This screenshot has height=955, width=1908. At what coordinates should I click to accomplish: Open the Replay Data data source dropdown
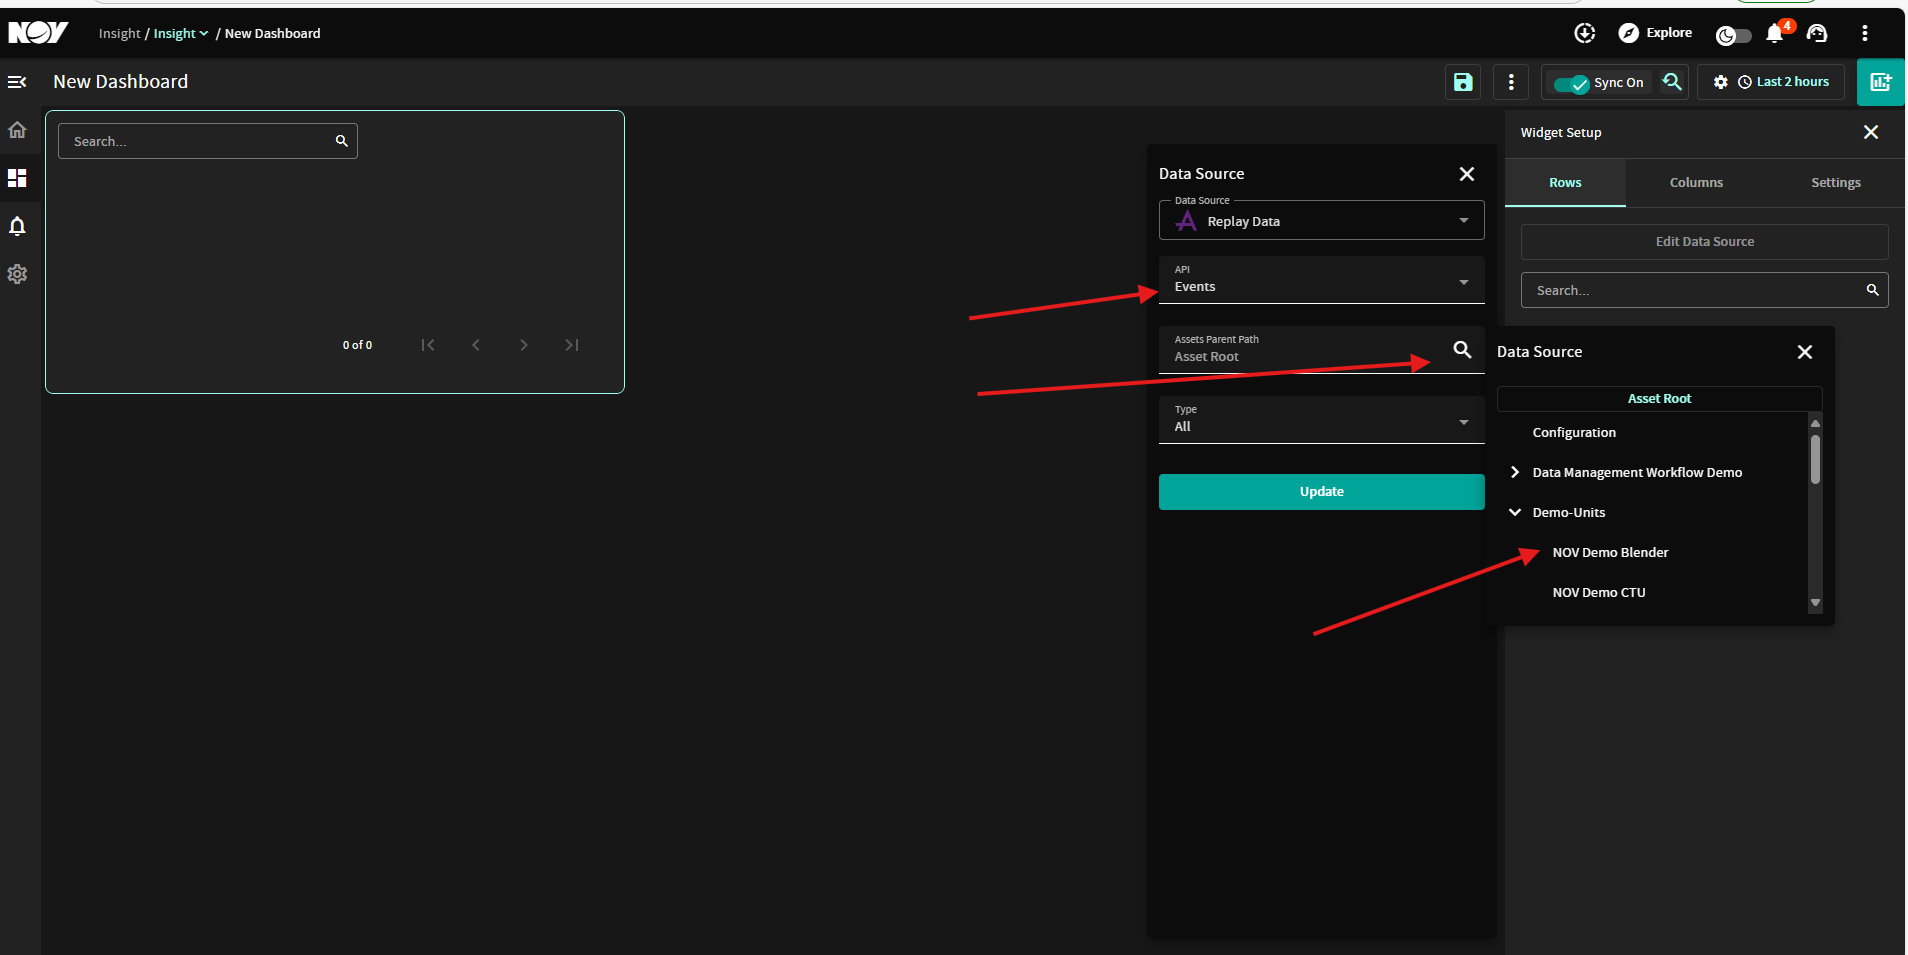(1321, 221)
